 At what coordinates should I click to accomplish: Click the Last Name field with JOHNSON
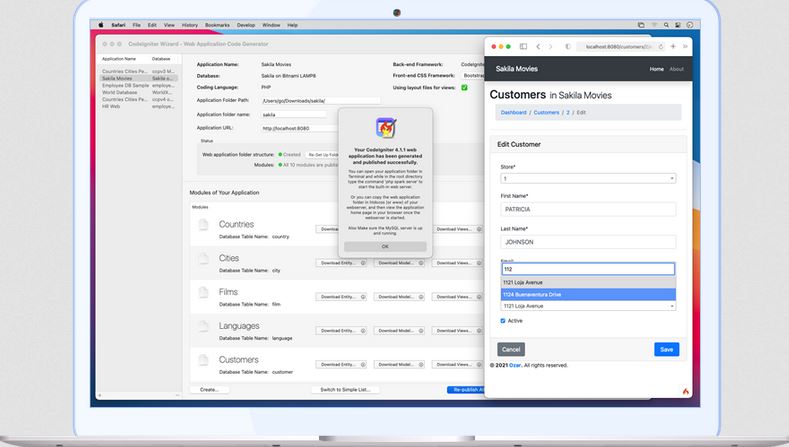[588, 242]
